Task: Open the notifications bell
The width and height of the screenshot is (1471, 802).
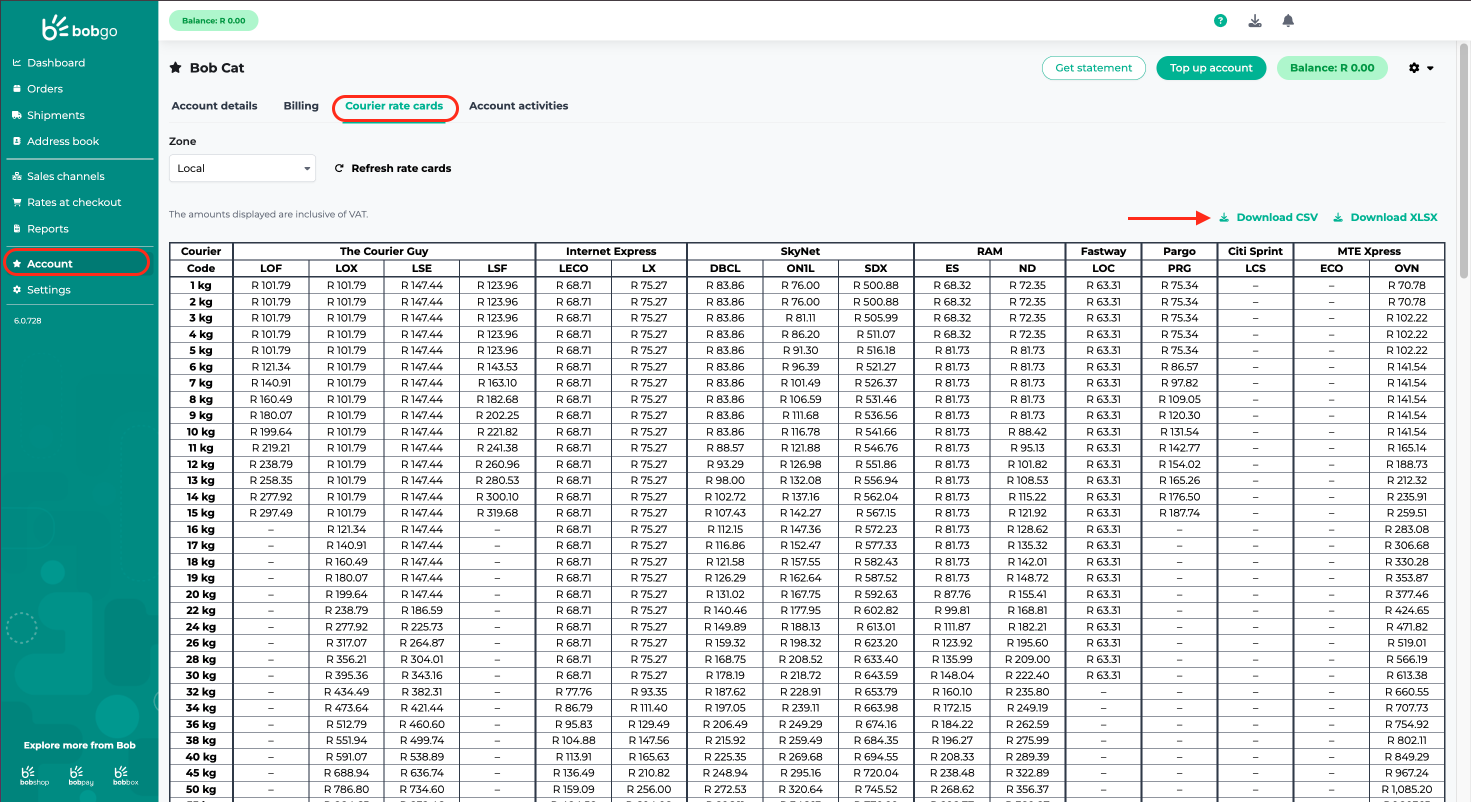Action: click(x=1288, y=20)
